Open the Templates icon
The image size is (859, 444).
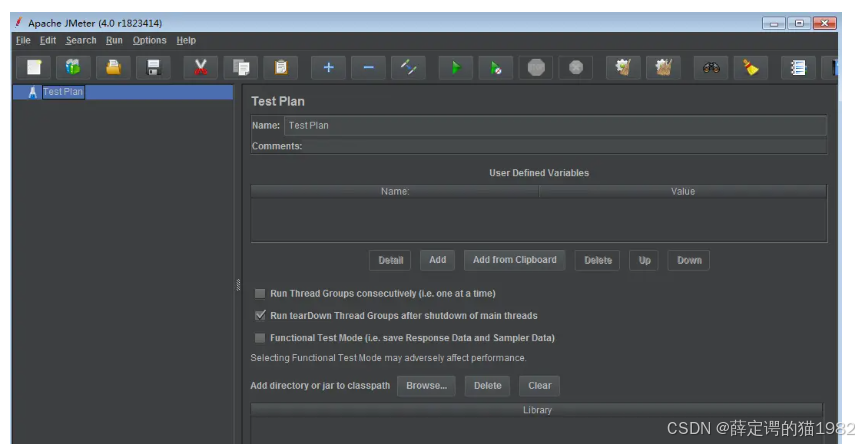[73, 67]
